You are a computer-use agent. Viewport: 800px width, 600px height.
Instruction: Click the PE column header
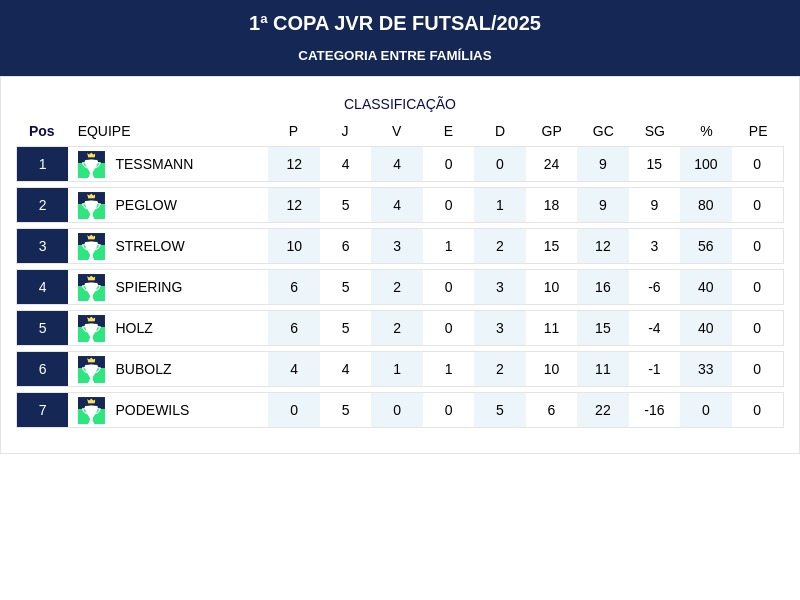pyautogui.click(x=758, y=131)
